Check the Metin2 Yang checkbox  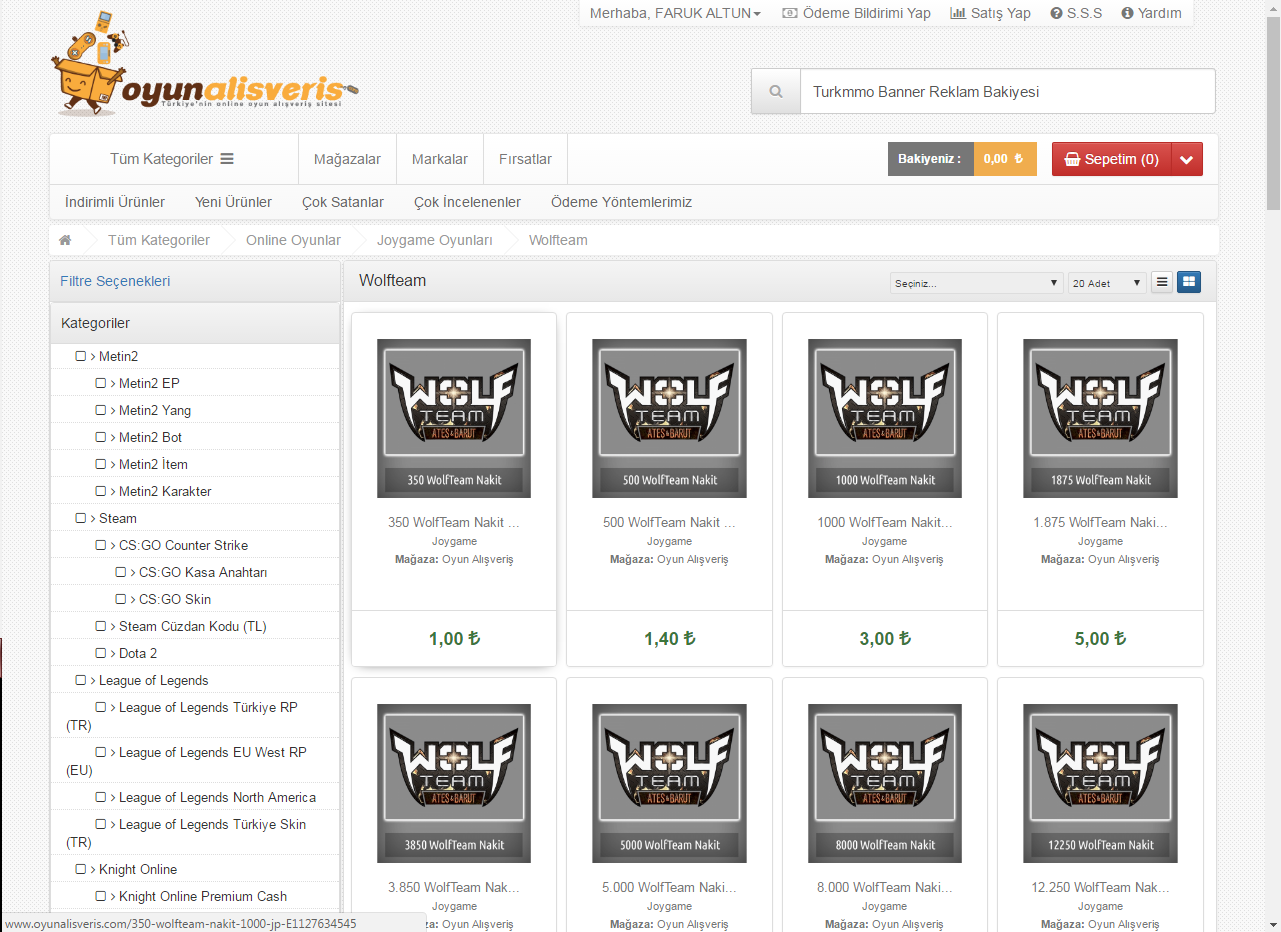(101, 410)
